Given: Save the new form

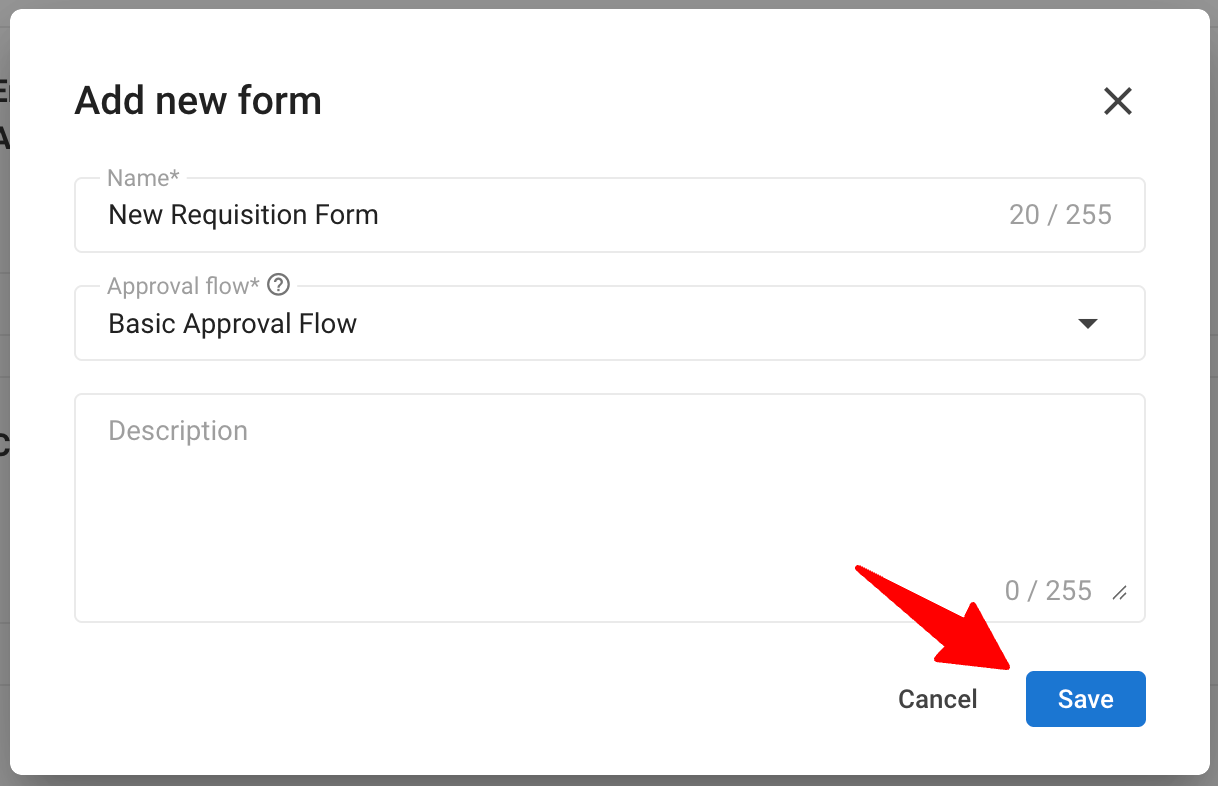Looking at the screenshot, I should pos(1085,699).
